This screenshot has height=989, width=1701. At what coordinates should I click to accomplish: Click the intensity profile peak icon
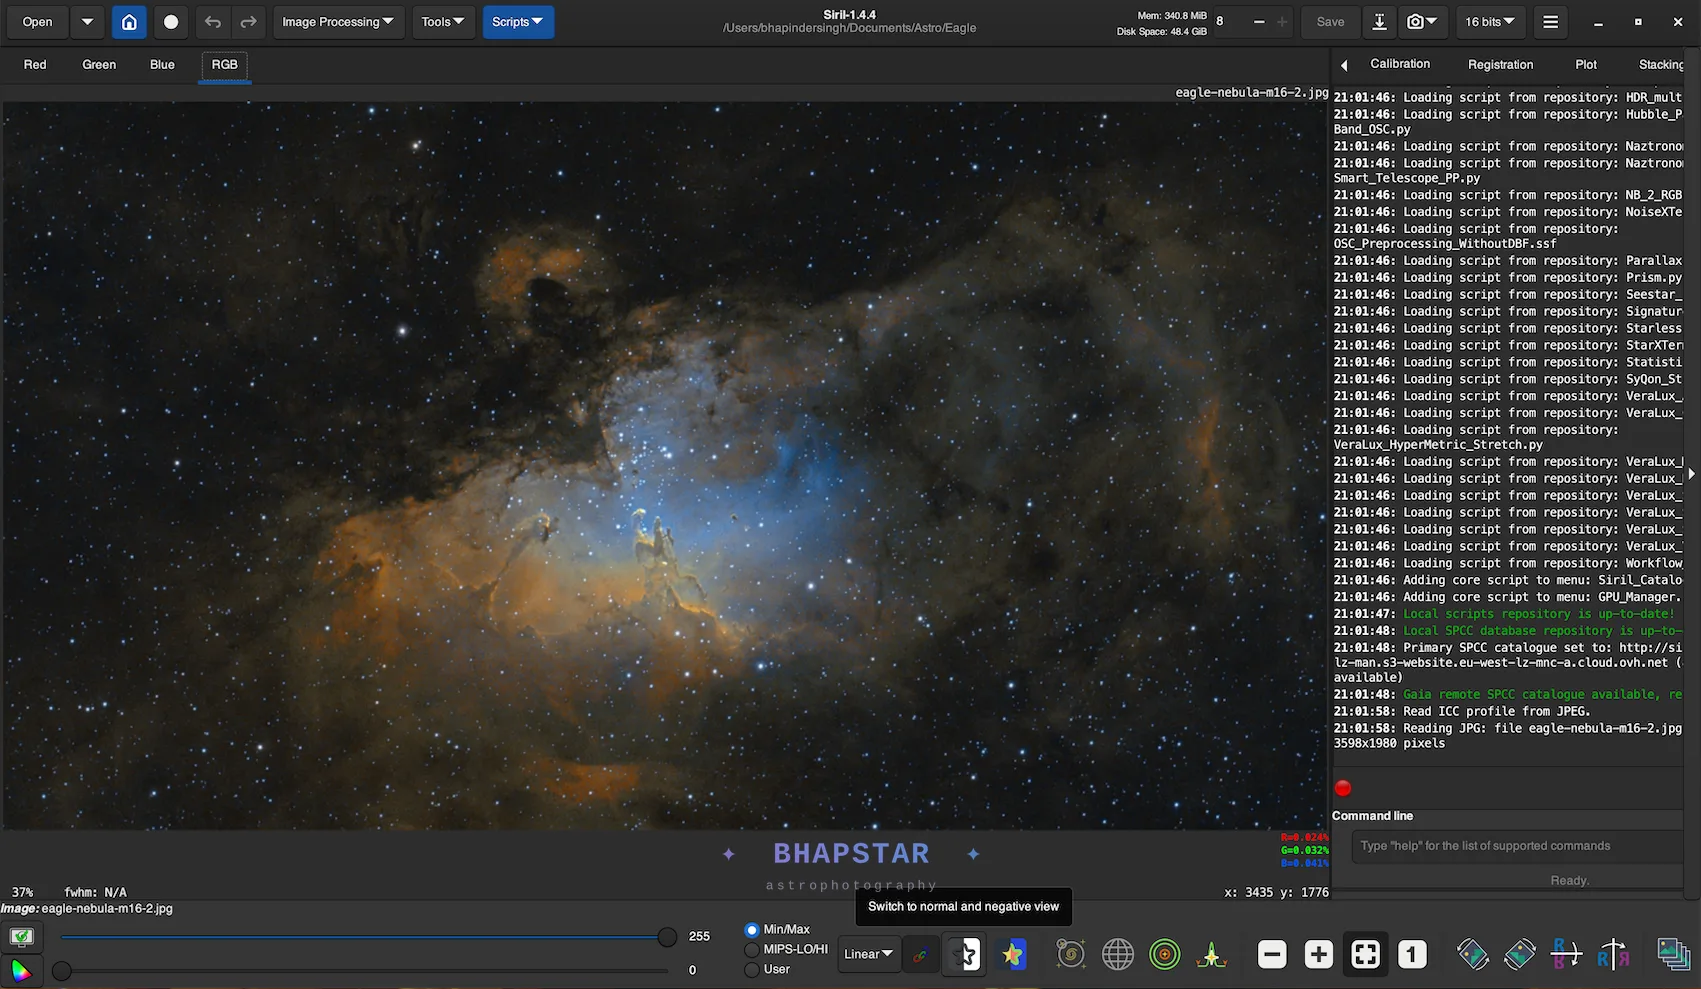click(x=1212, y=955)
